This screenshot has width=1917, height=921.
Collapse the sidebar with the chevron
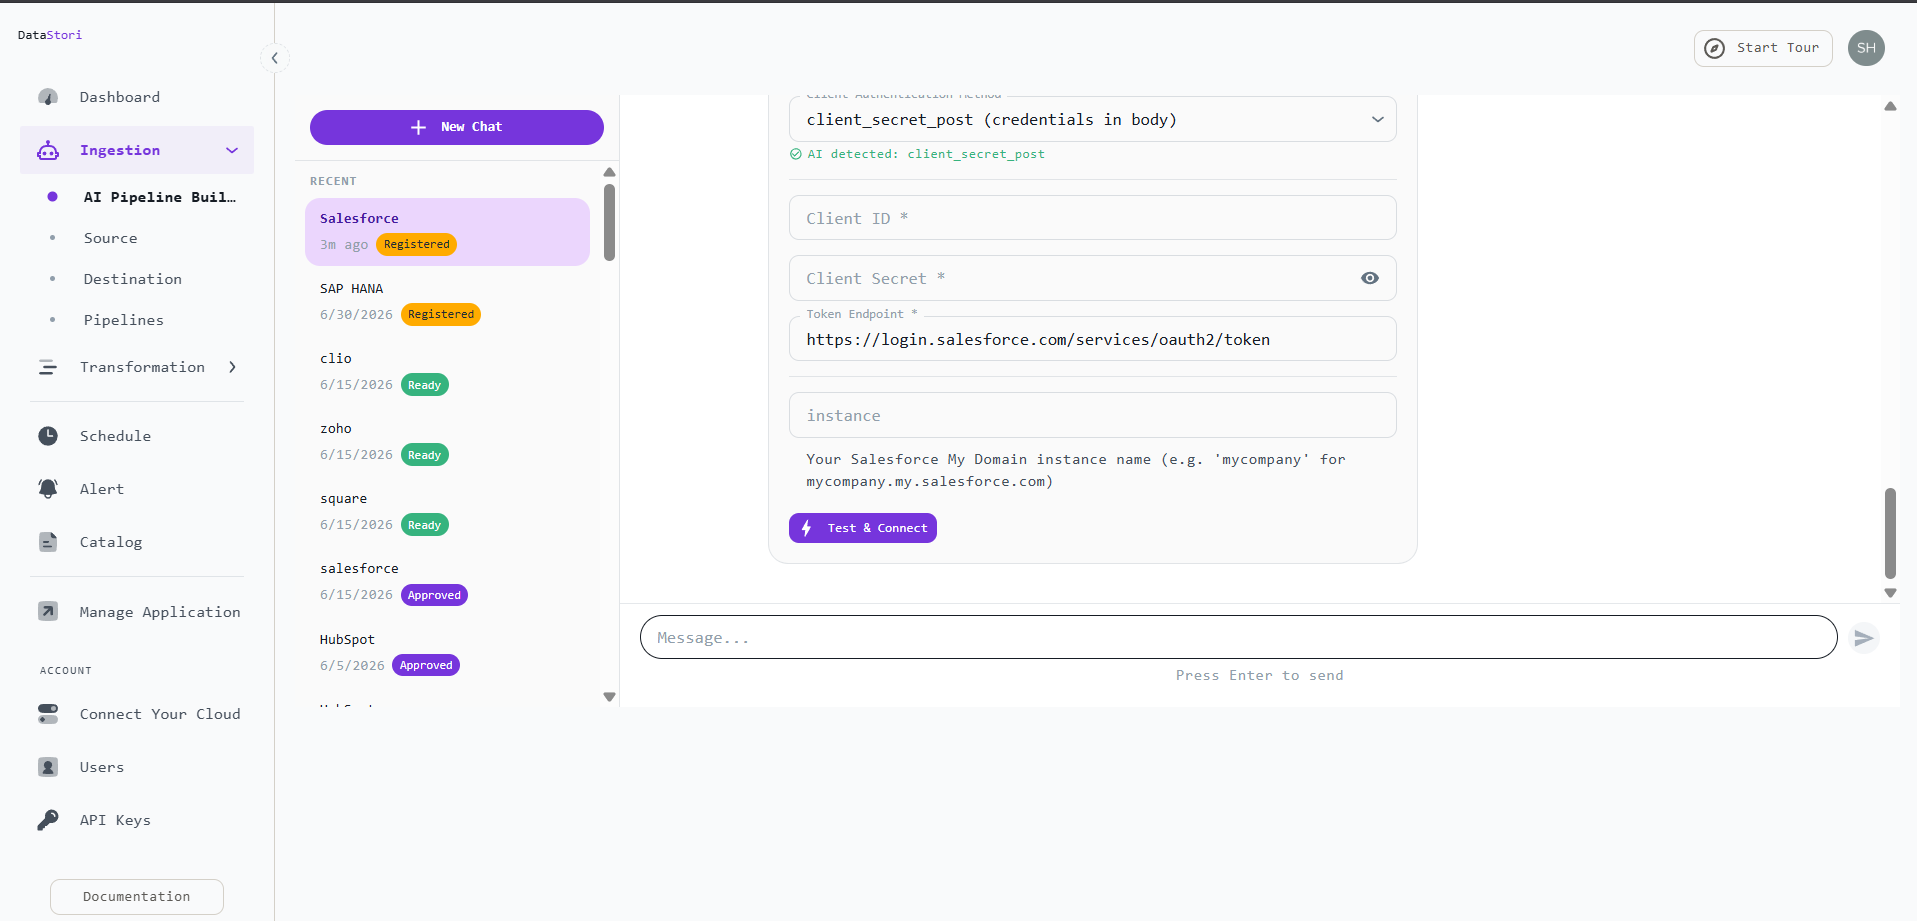tap(275, 58)
